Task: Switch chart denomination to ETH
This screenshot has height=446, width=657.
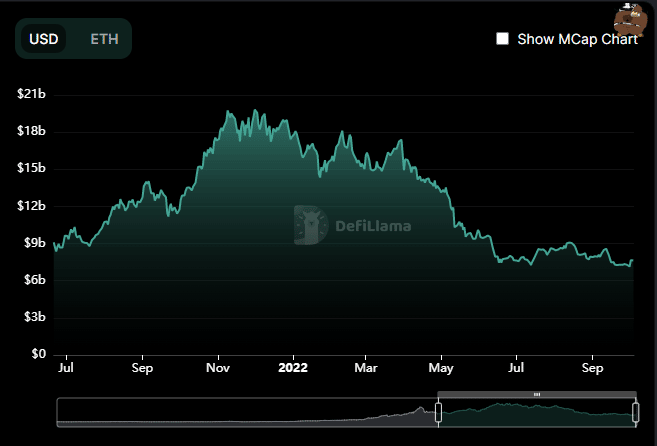Action: [104, 39]
